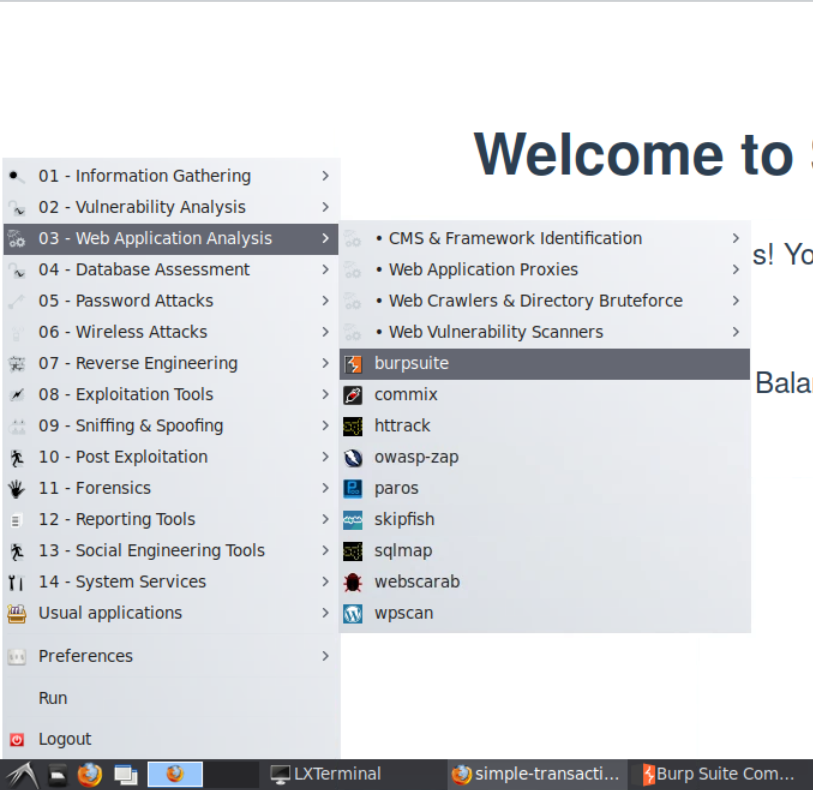Click the owasp-zap blue circular icon
813x790 pixels.
353,458
